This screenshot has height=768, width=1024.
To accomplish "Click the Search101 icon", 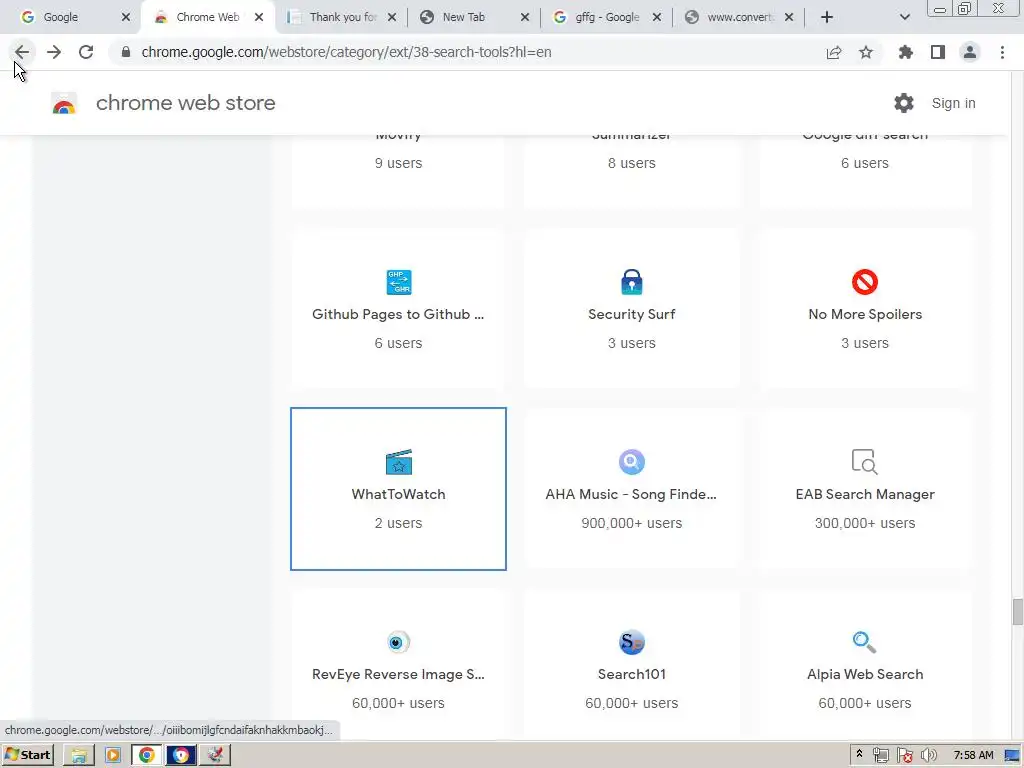I will tap(632, 642).
